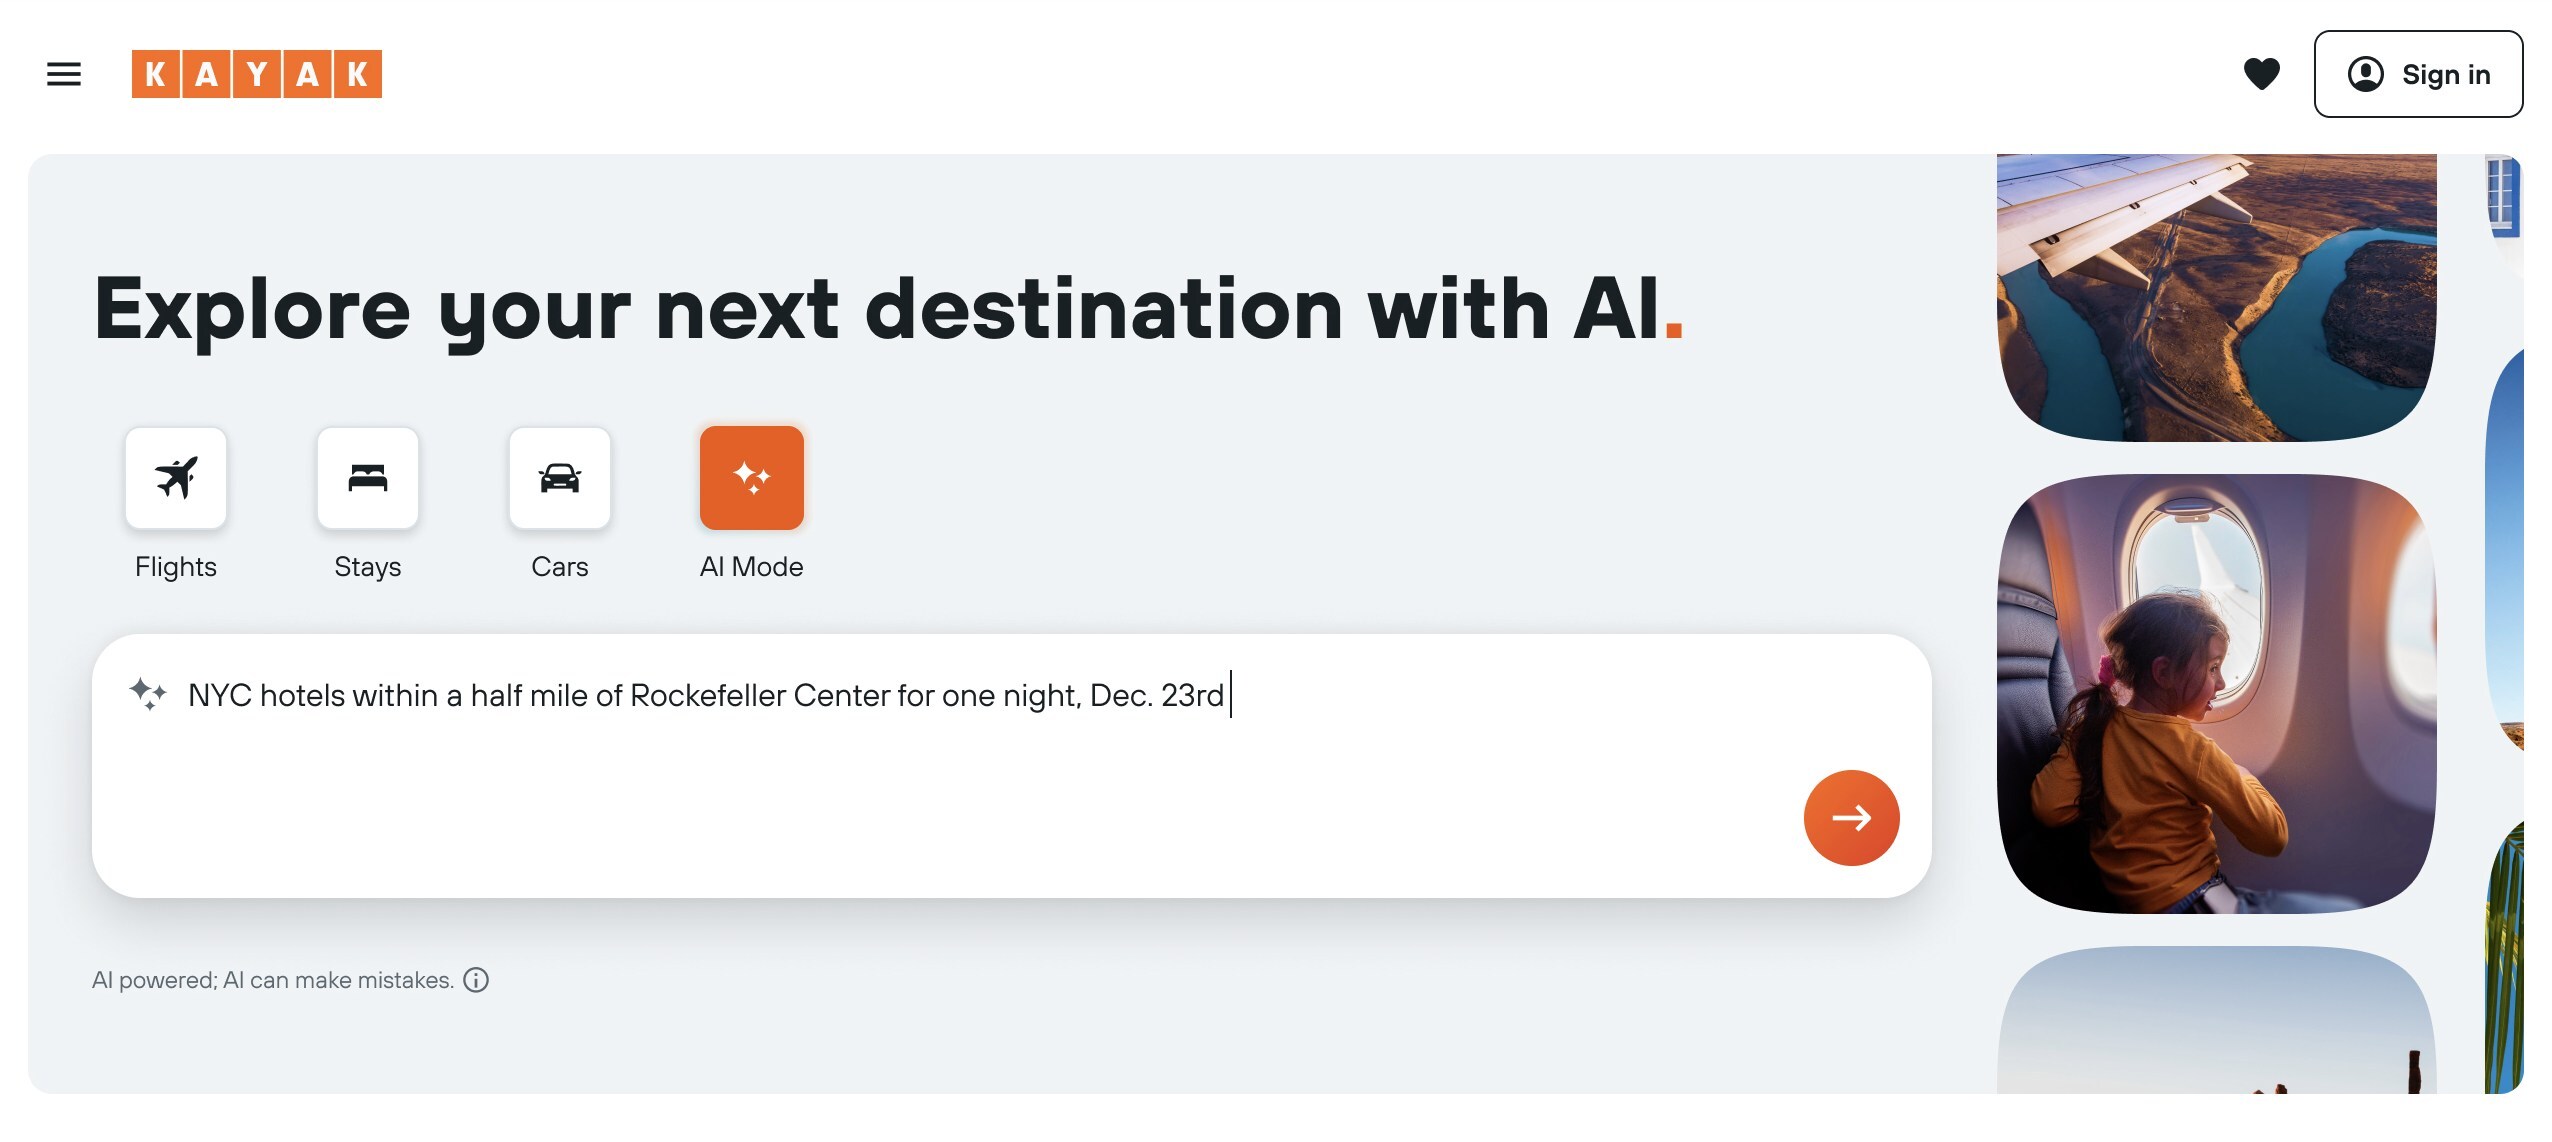Click the user avatar icon in Sign in

(2365, 74)
